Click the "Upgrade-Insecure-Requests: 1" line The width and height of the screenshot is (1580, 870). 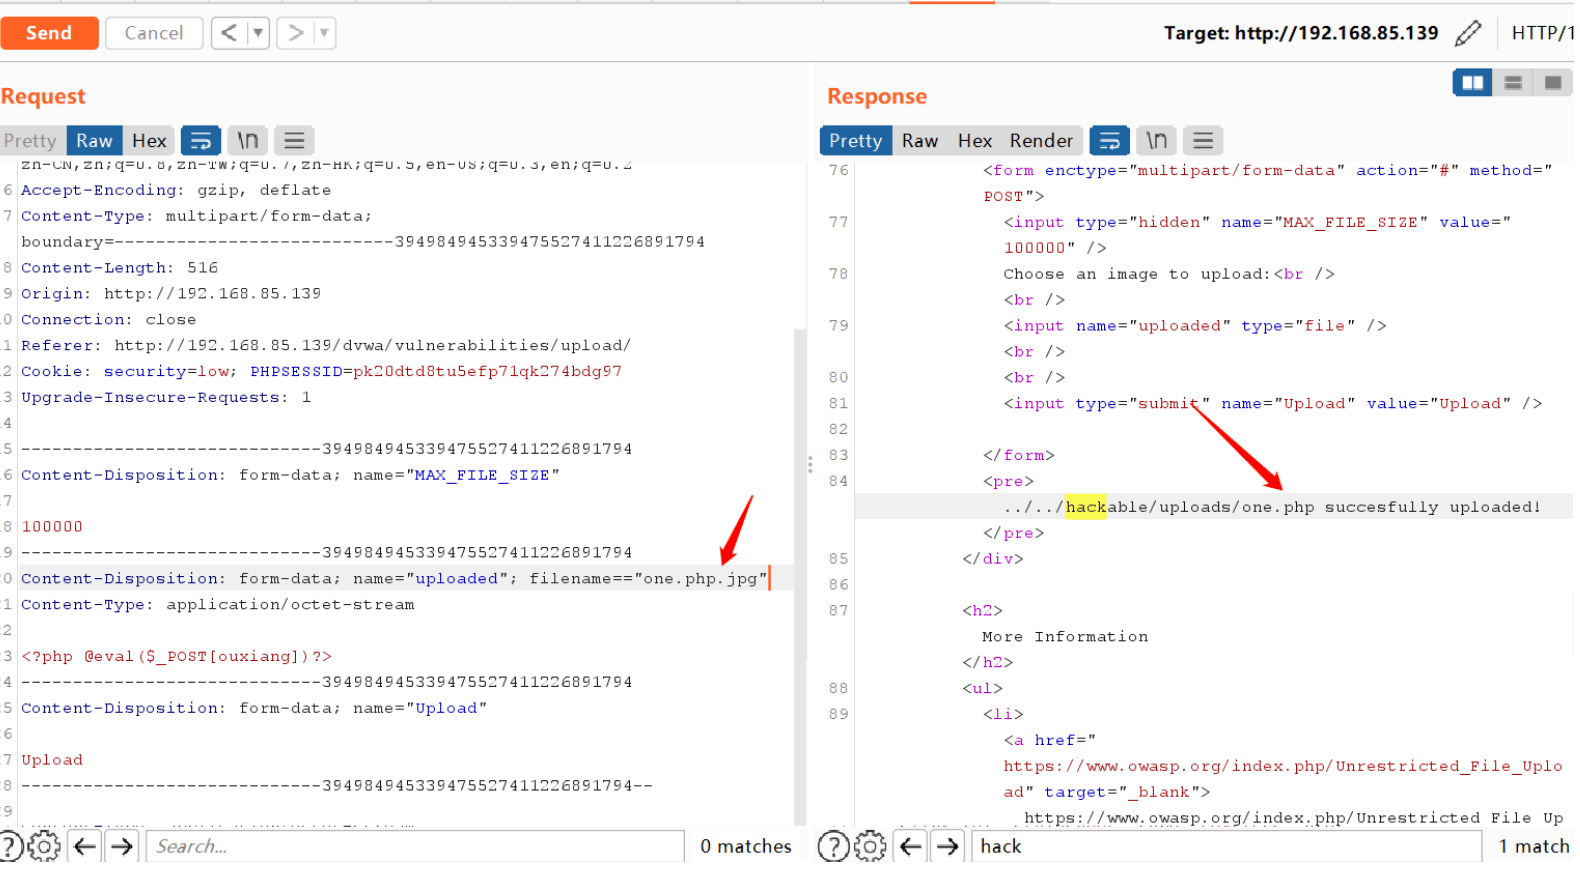point(166,397)
